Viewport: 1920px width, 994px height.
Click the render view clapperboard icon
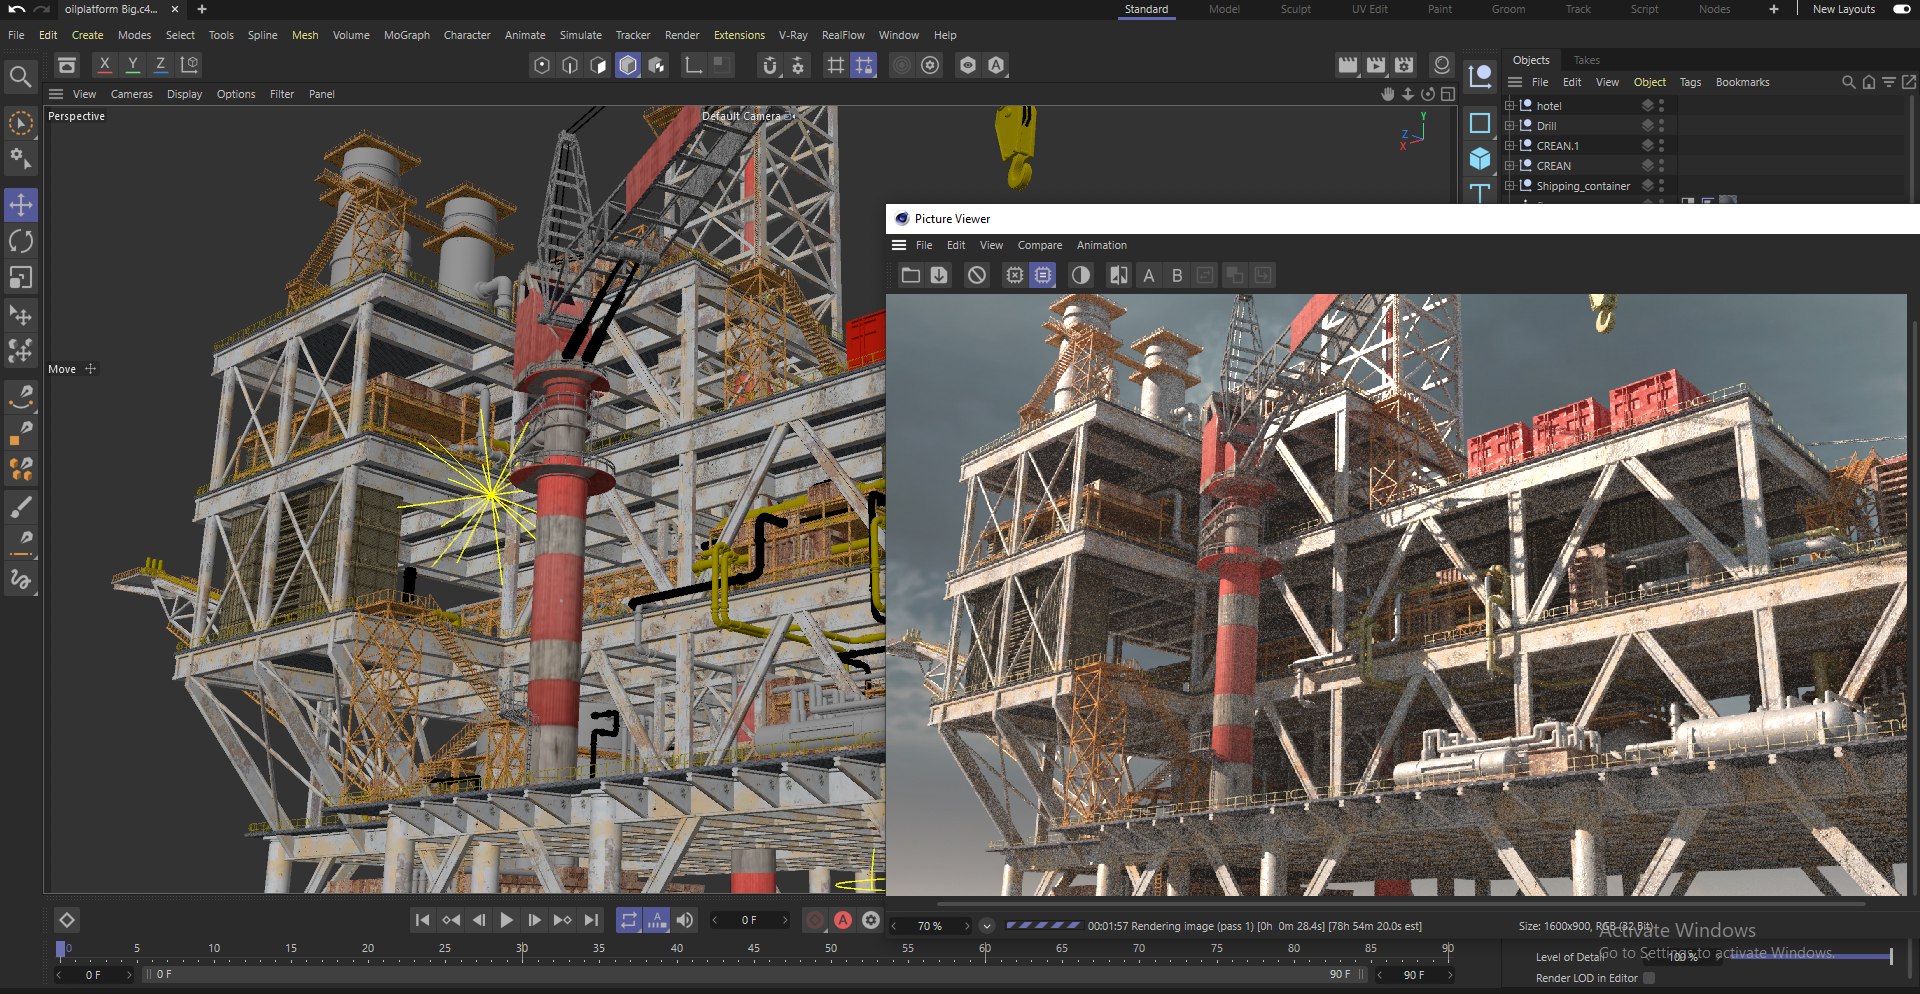1348,65
